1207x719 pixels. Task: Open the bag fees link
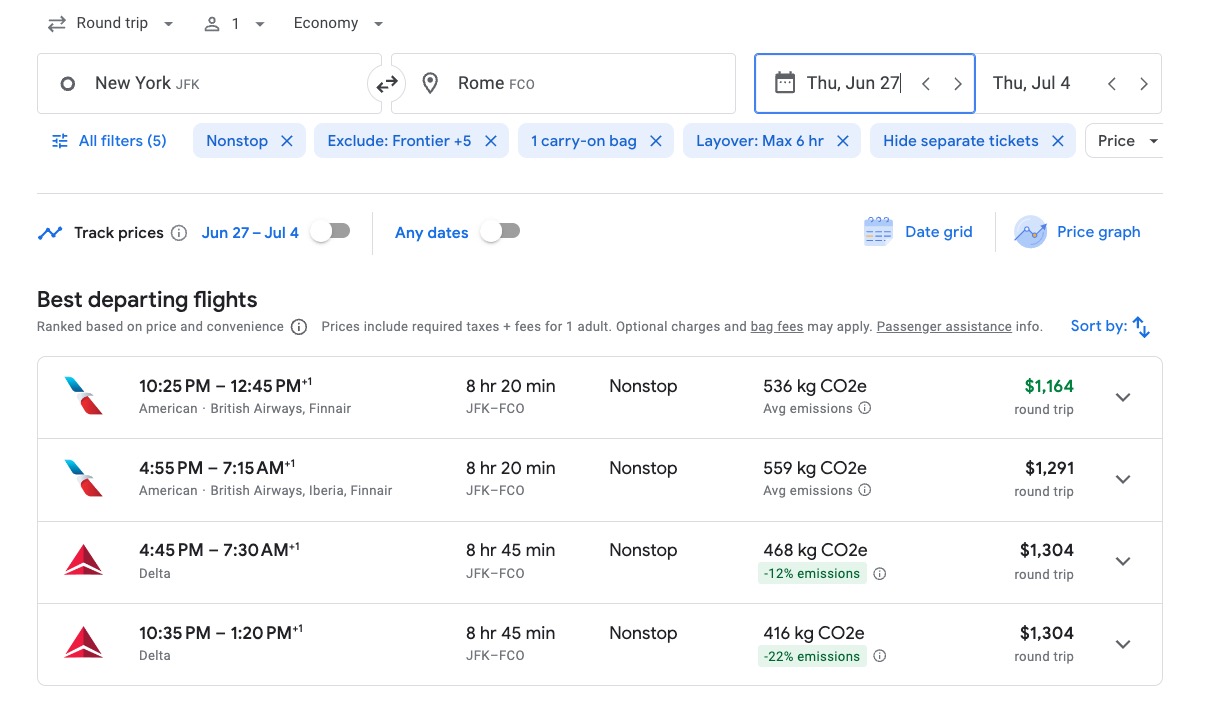[777, 327]
